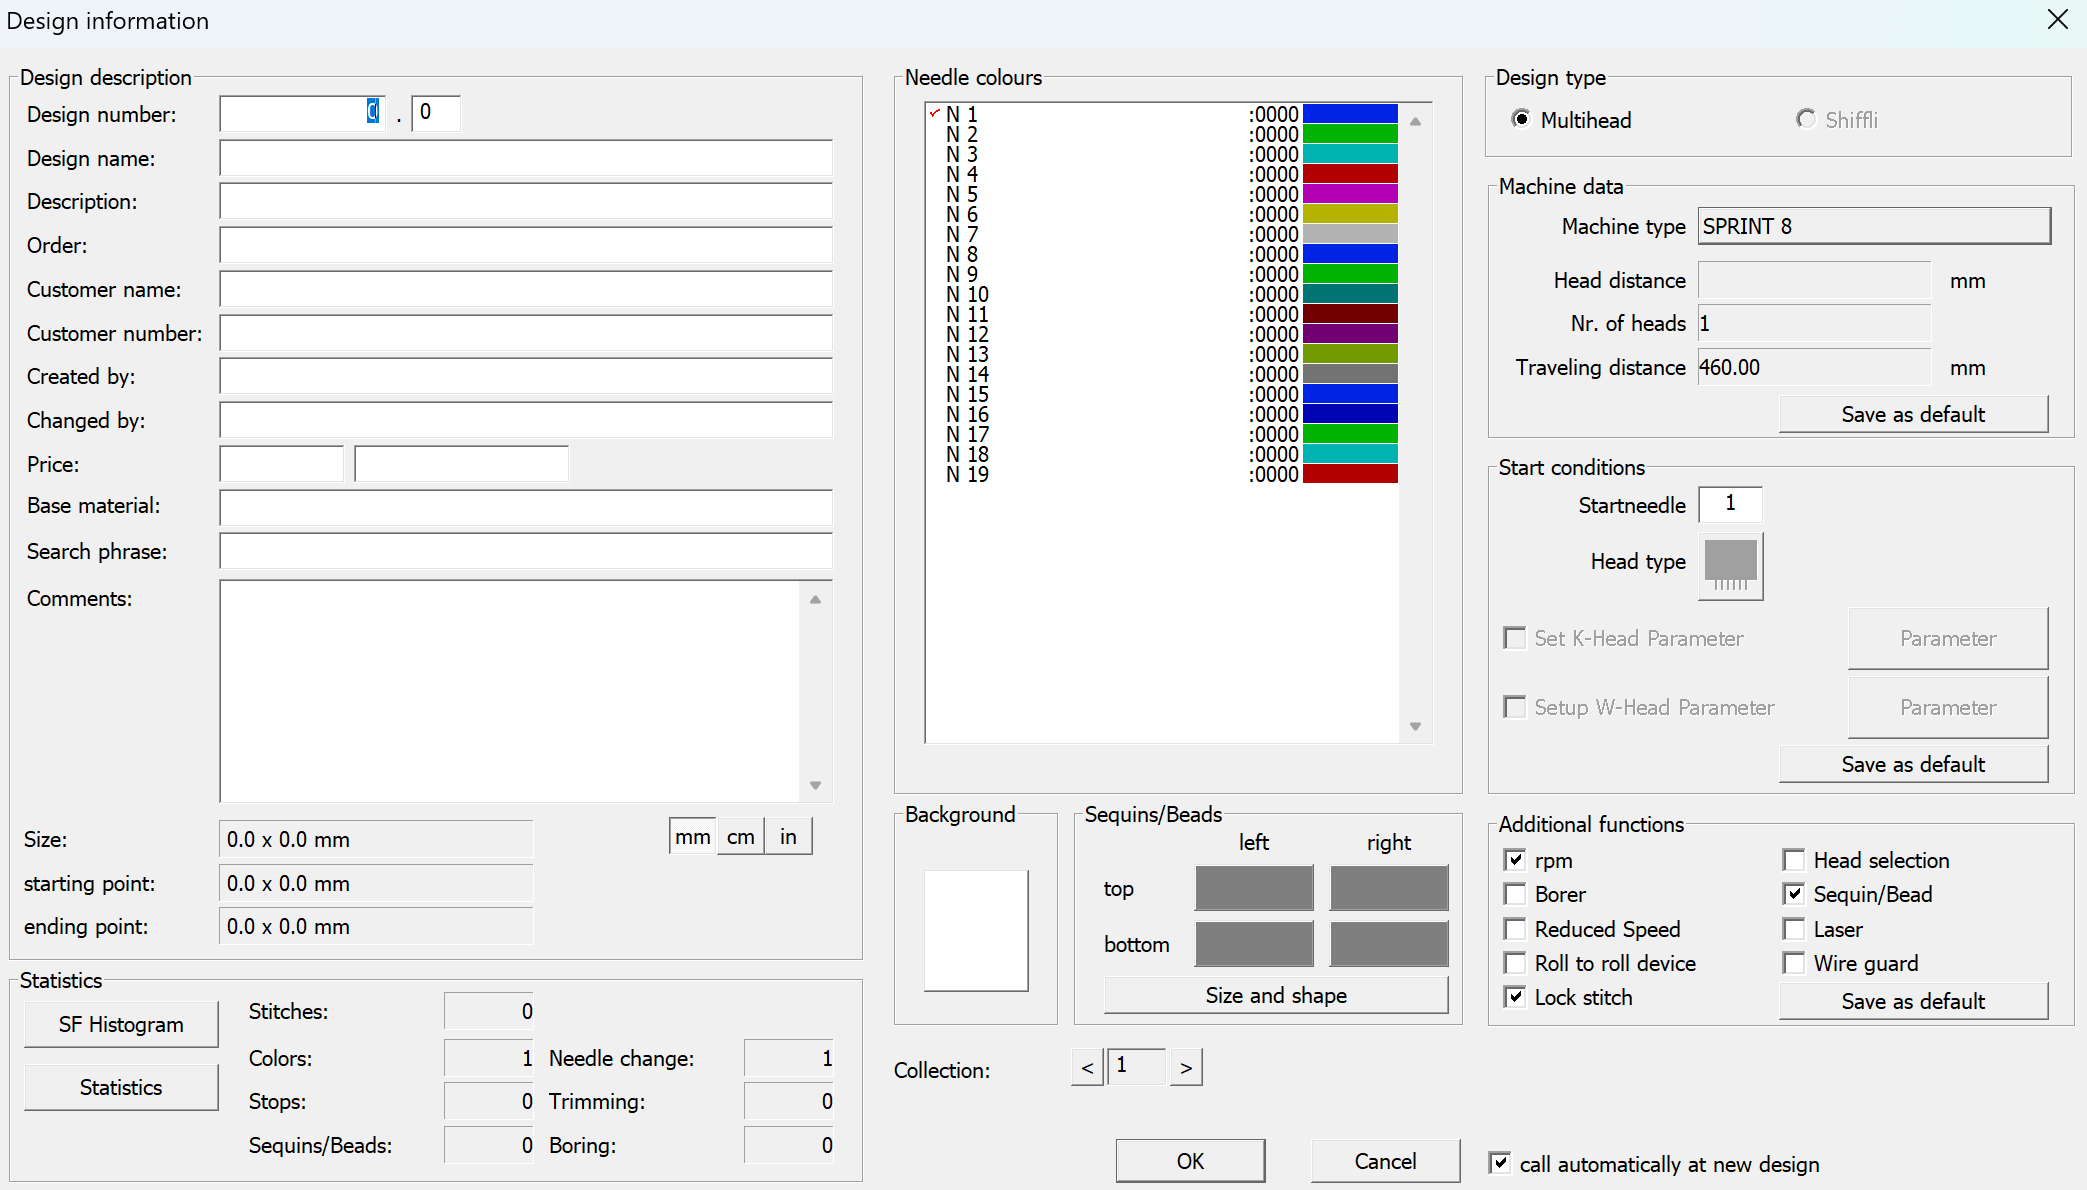The image size is (2087, 1190).
Task: Click the Size and shape button
Action: (x=1275, y=995)
